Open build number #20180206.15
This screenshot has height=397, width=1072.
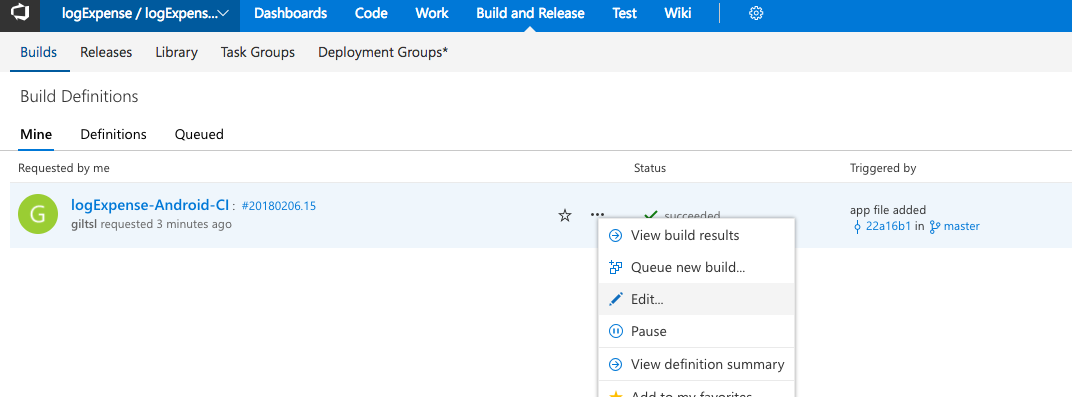point(279,206)
